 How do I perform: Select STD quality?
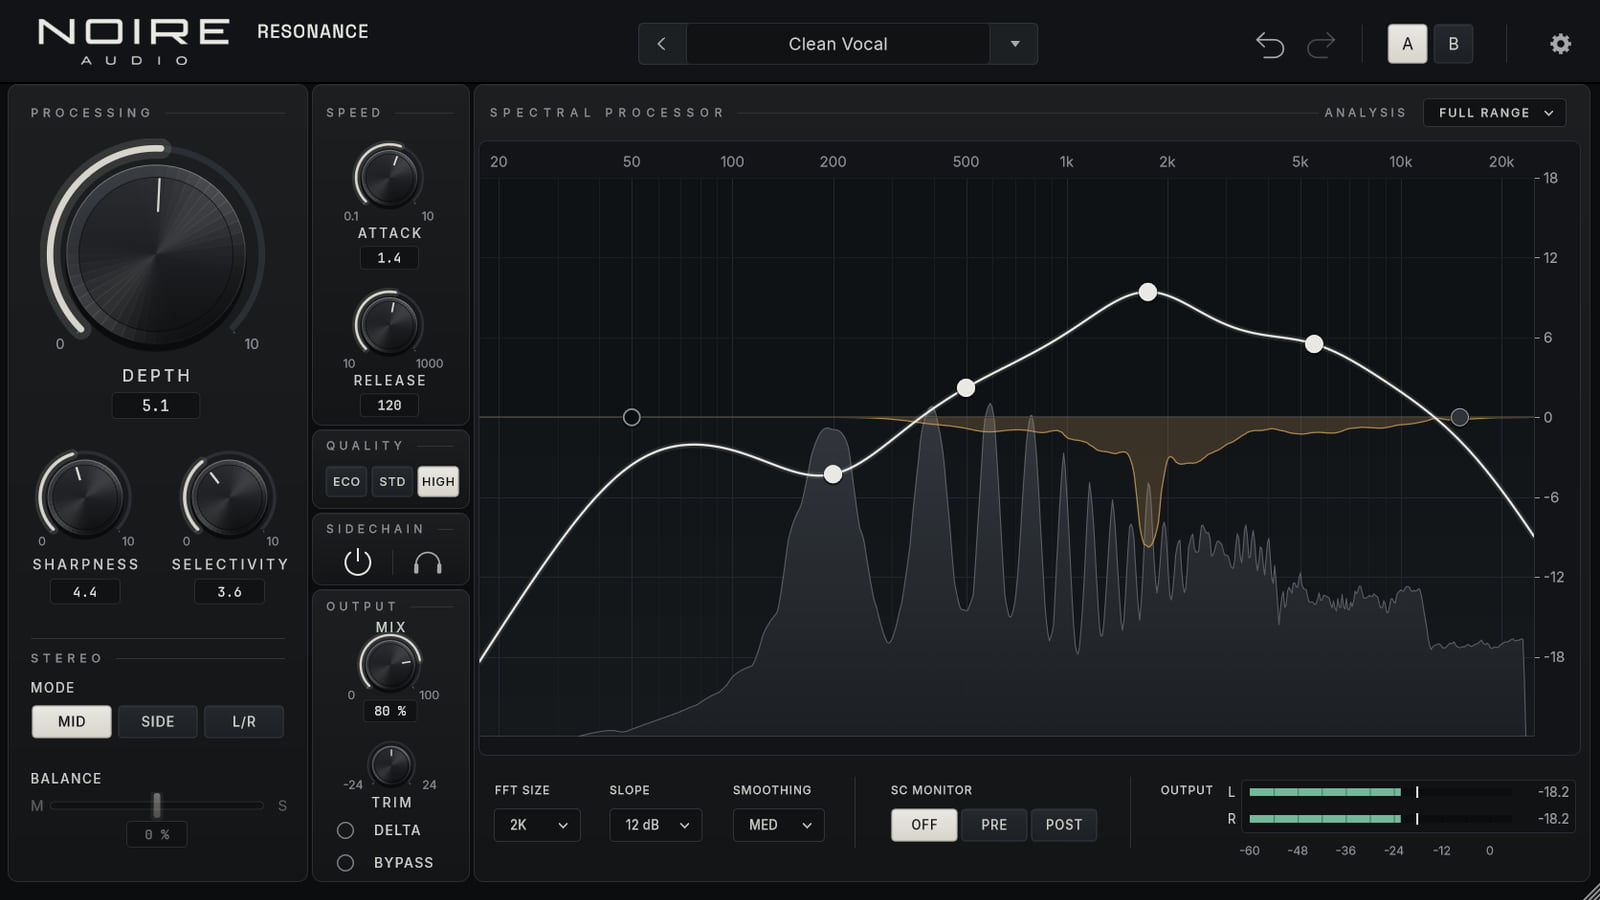pos(392,482)
